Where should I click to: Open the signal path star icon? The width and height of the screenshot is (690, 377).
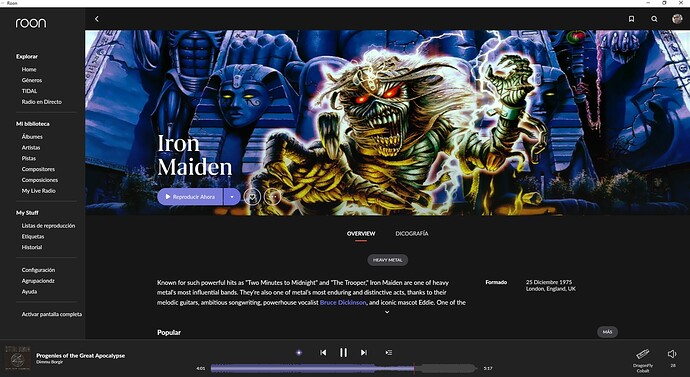point(299,352)
